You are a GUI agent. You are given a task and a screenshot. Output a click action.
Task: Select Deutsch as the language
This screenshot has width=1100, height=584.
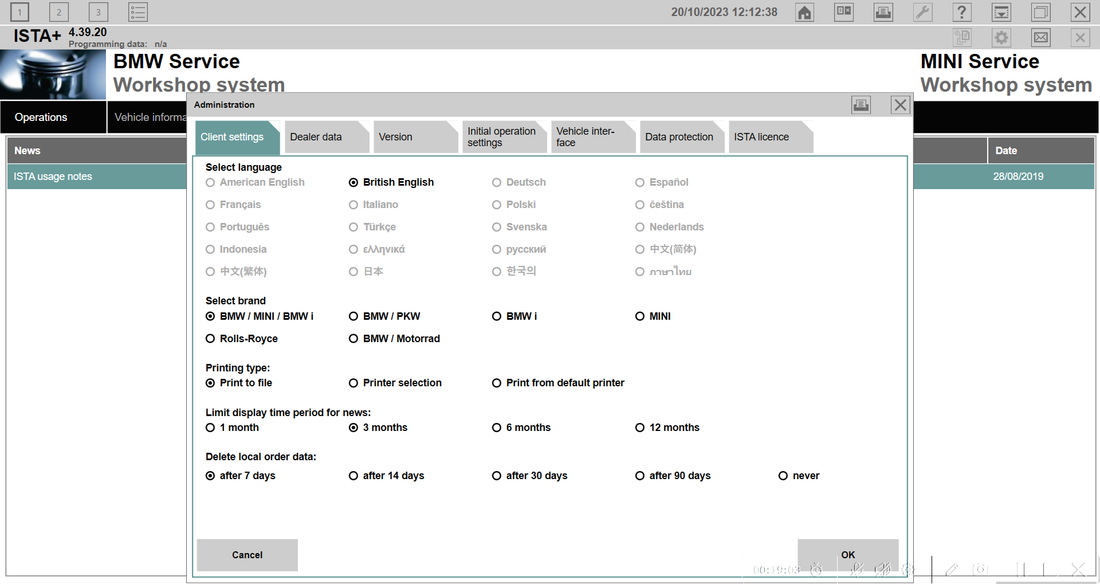495,182
